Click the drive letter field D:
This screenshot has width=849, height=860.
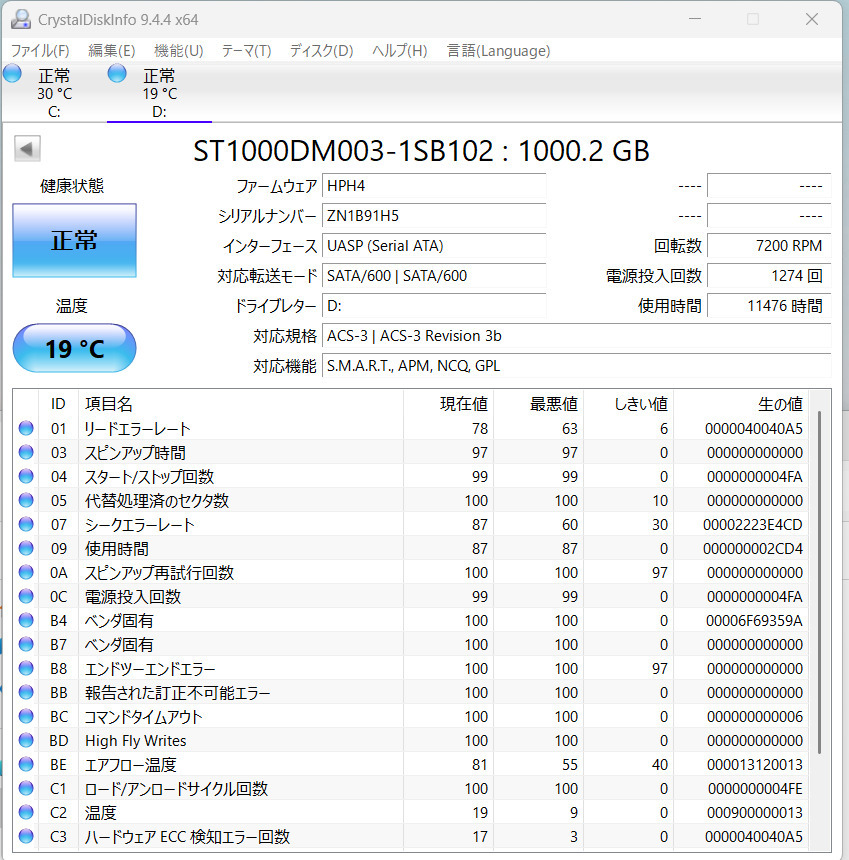click(434, 305)
